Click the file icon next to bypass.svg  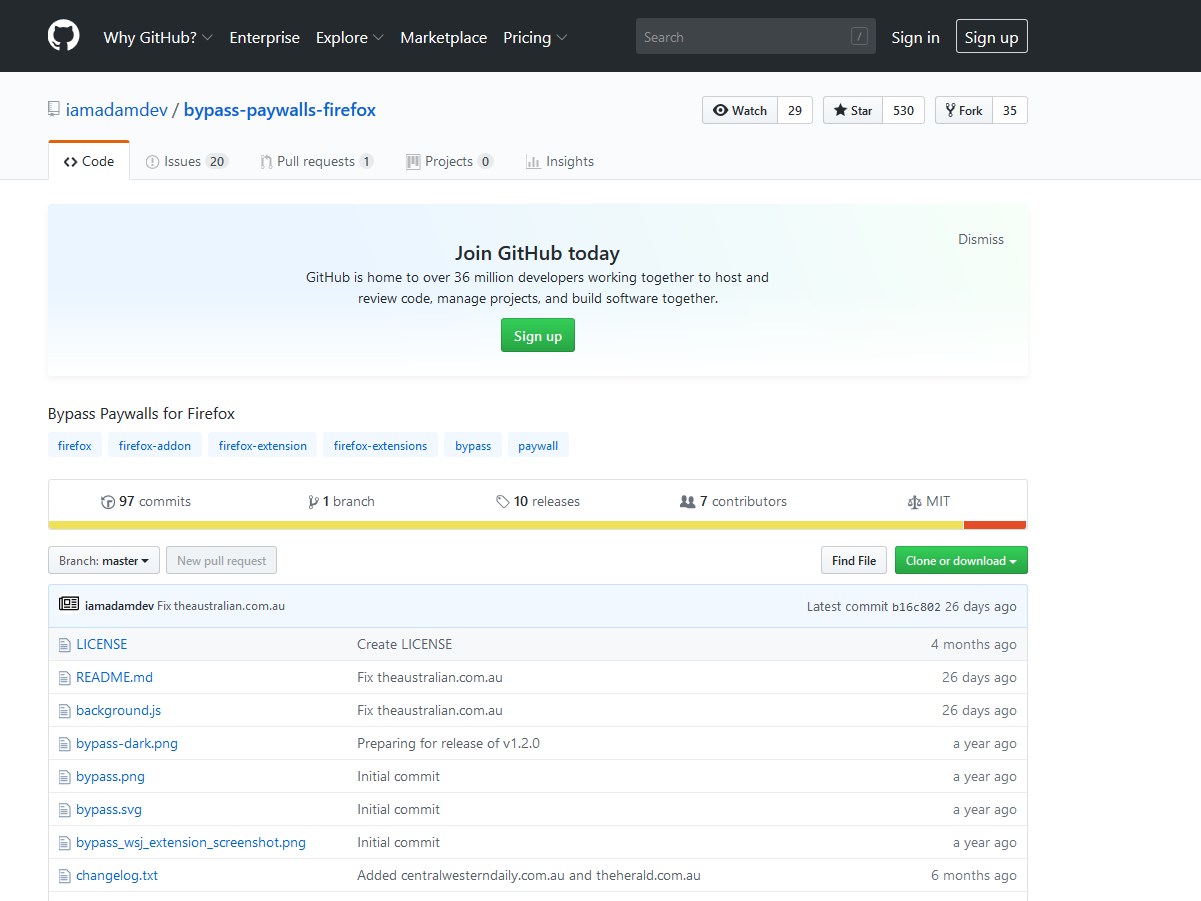pyautogui.click(x=65, y=809)
